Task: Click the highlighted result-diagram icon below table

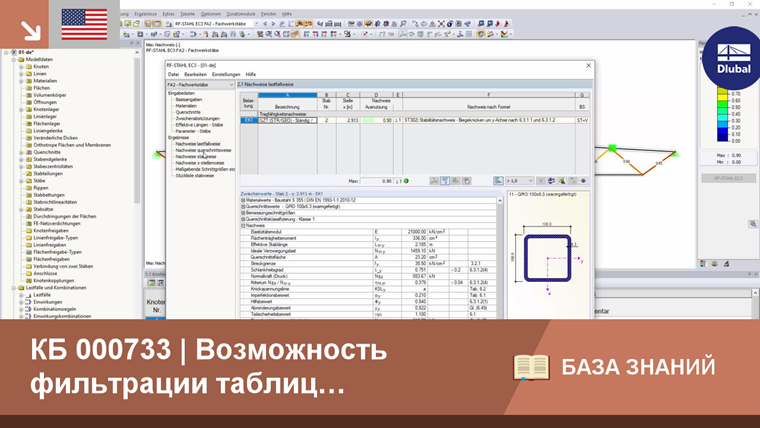Action: tap(444, 181)
